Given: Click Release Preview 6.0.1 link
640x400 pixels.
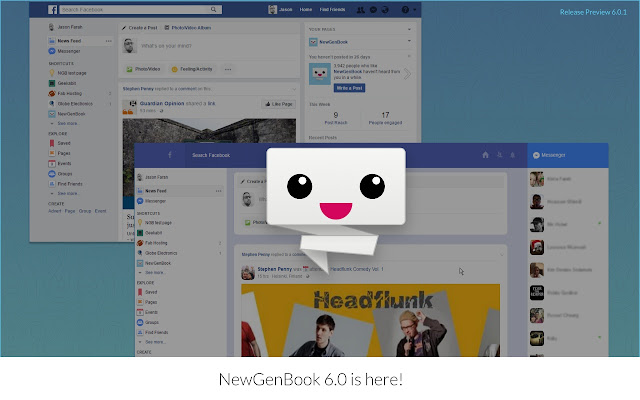Looking at the screenshot, I should tap(593, 12).
